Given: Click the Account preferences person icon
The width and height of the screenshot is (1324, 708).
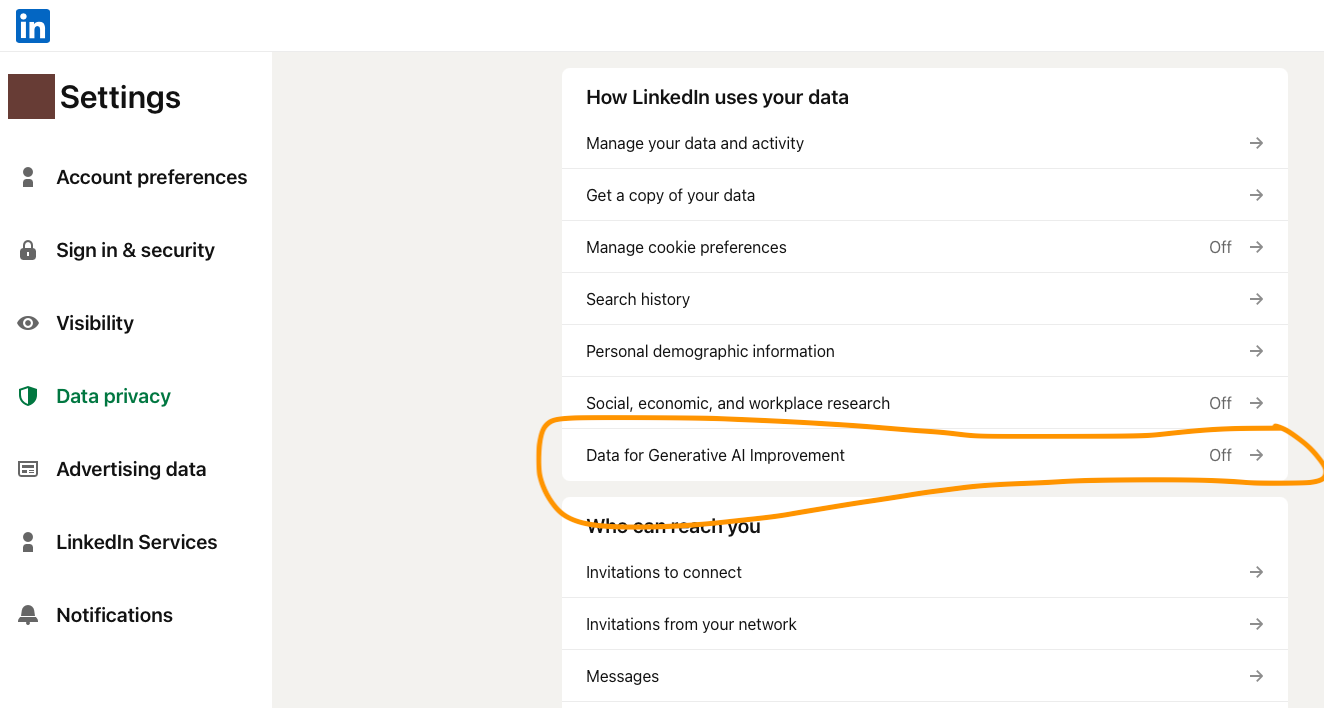Looking at the screenshot, I should pyautogui.click(x=28, y=177).
